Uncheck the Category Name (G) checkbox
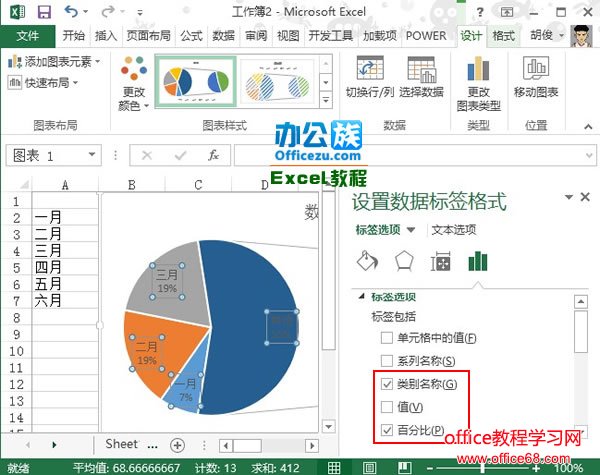The image size is (600, 475). (x=387, y=384)
